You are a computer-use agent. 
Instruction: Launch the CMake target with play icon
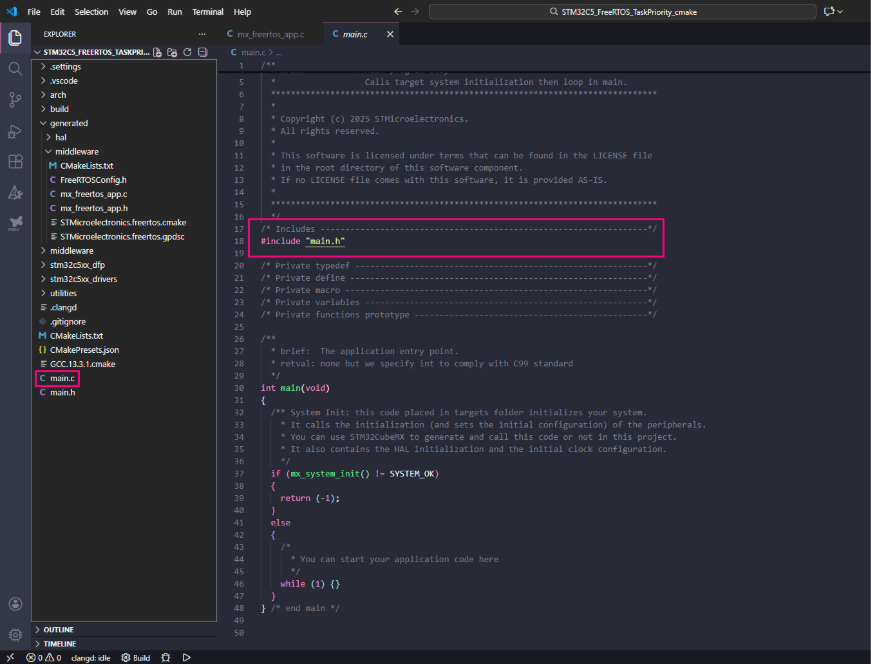pyautogui.click(x=186, y=657)
